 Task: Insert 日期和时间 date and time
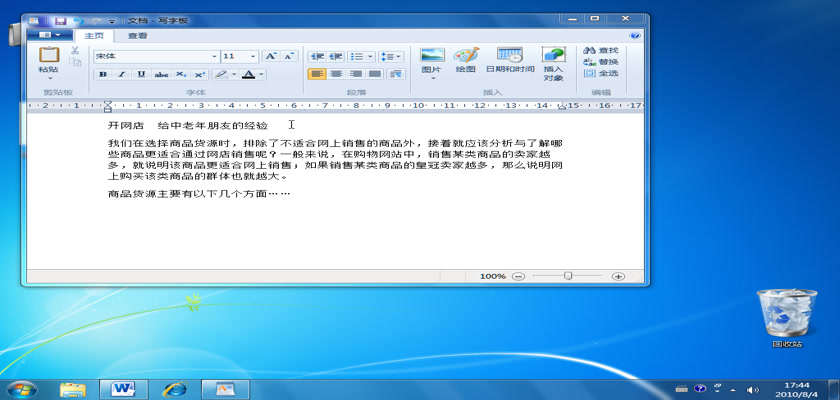[x=509, y=56]
